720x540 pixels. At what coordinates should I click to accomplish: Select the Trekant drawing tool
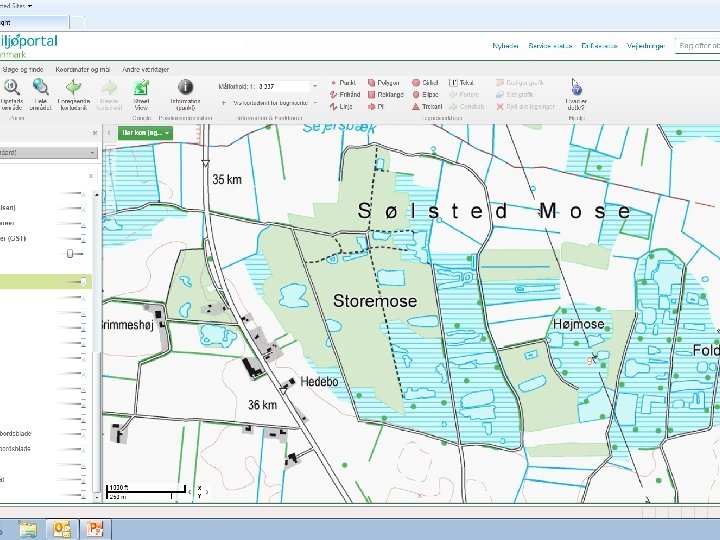(427, 107)
